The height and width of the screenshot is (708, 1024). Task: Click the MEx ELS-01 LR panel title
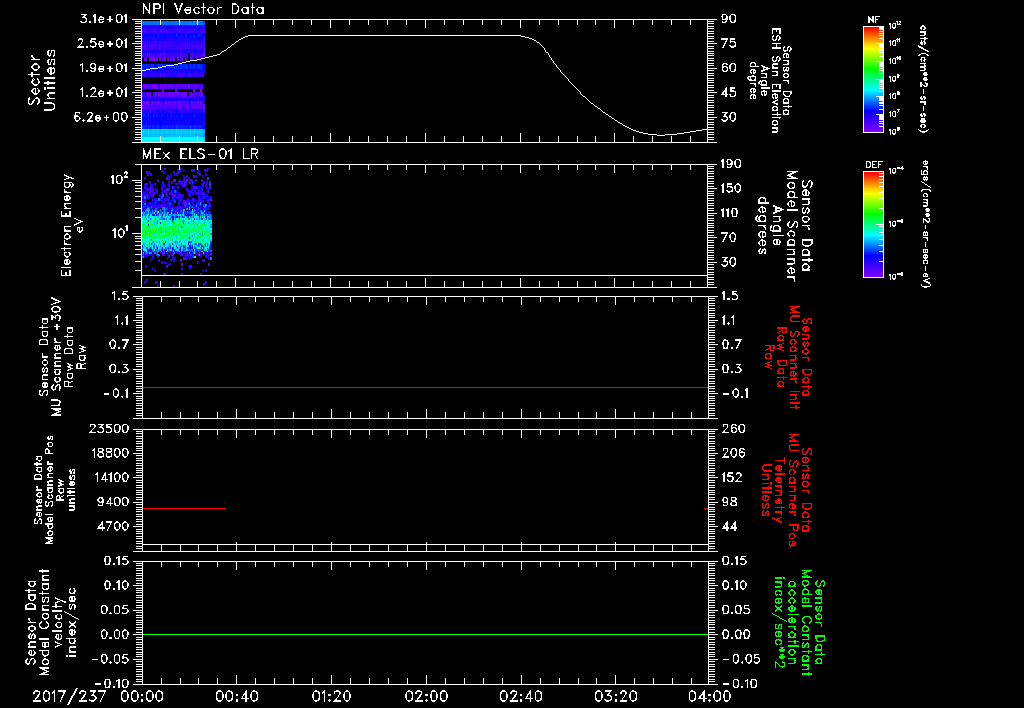pos(201,154)
